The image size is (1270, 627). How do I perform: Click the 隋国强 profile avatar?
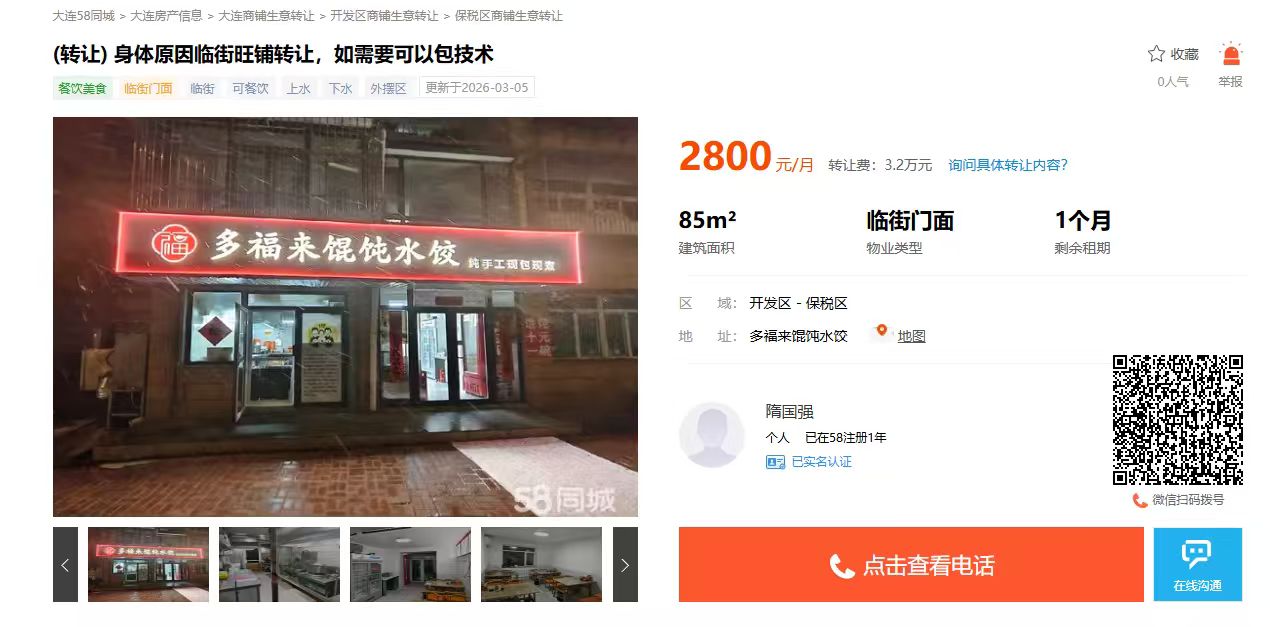pyautogui.click(x=712, y=435)
